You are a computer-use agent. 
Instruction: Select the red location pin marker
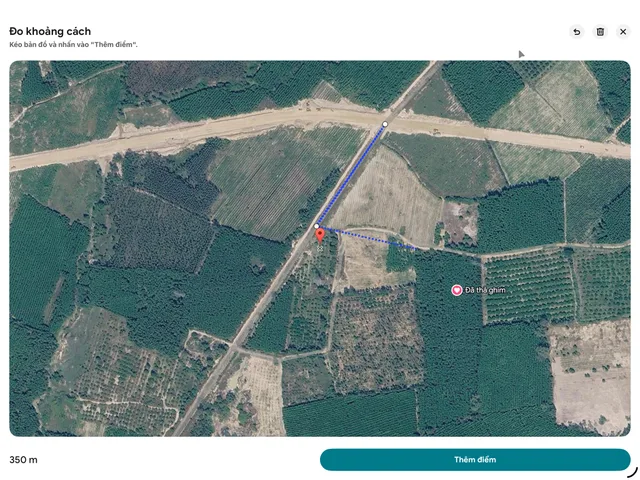click(x=320, y=236)
